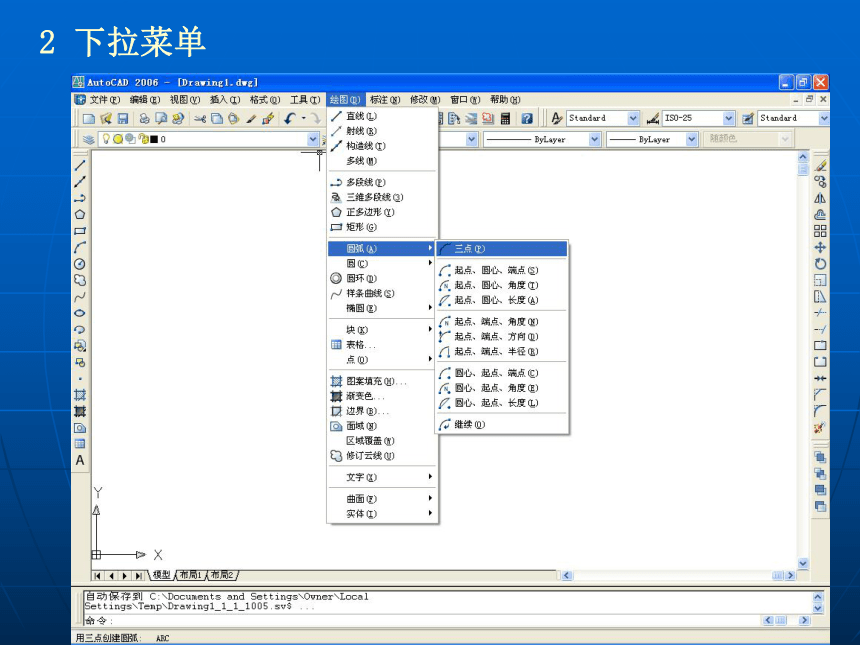Select the Spline tool in left toolbar
The image size is (860, 645).
tap(80, 297)
